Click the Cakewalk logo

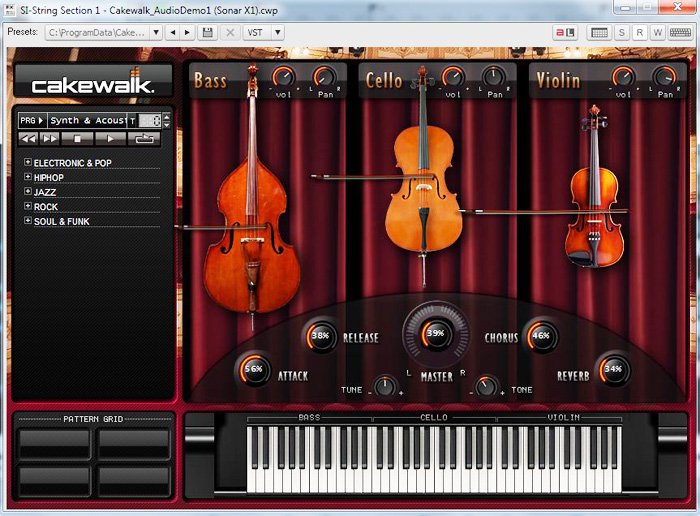[x=93, y=81]
